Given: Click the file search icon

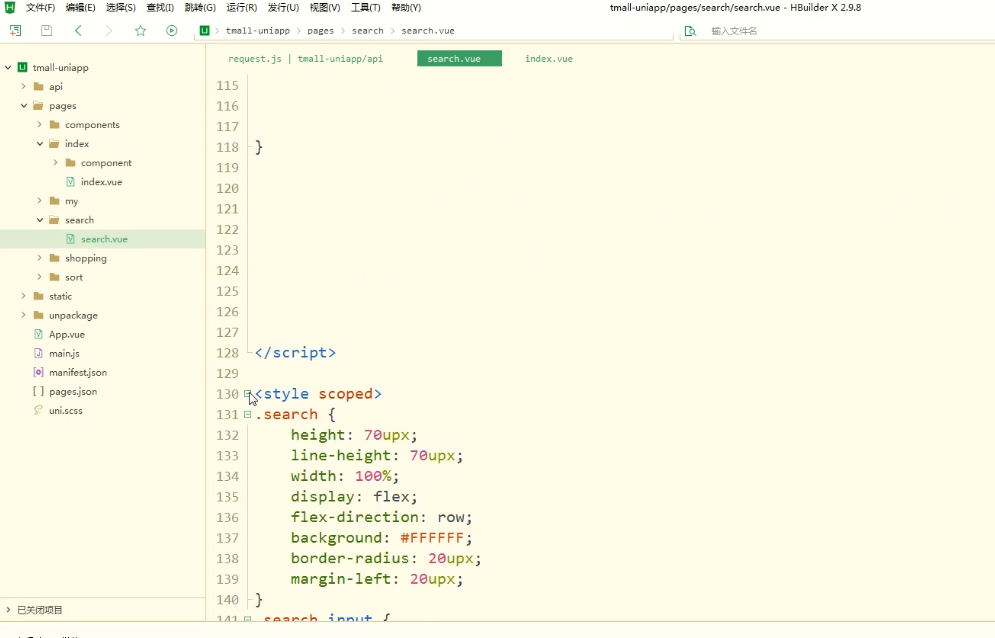Looking at the screenshot, I should pyautogui.click(x=690, y=31).
